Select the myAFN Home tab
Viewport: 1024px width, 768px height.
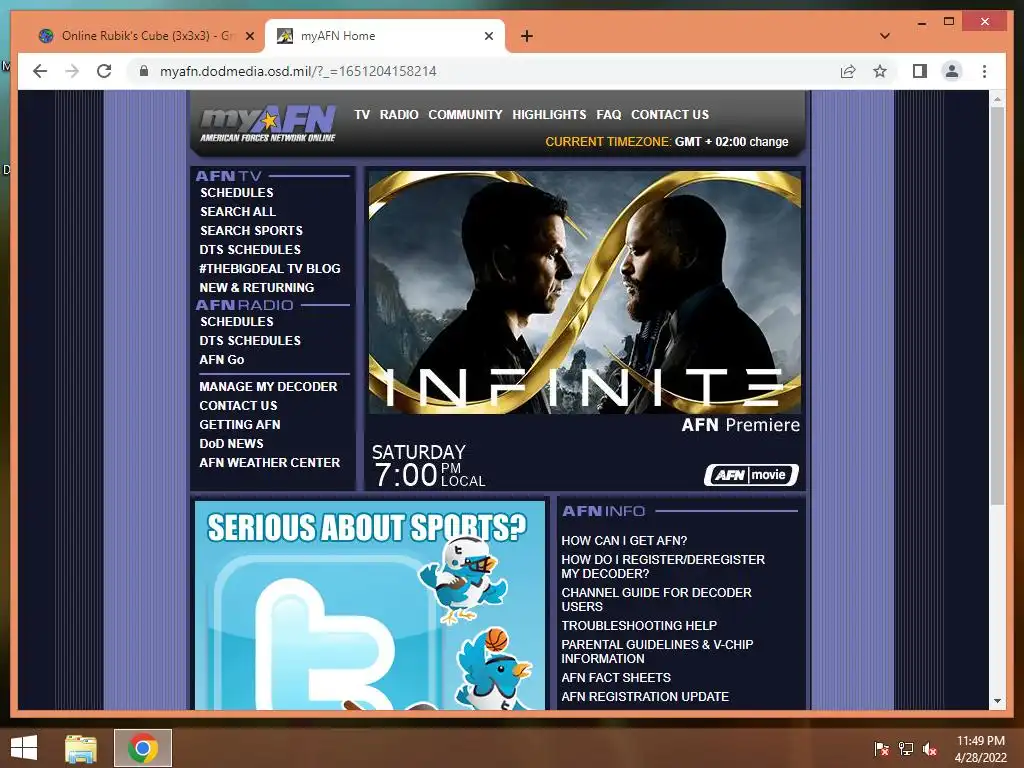tap(385, 36)
